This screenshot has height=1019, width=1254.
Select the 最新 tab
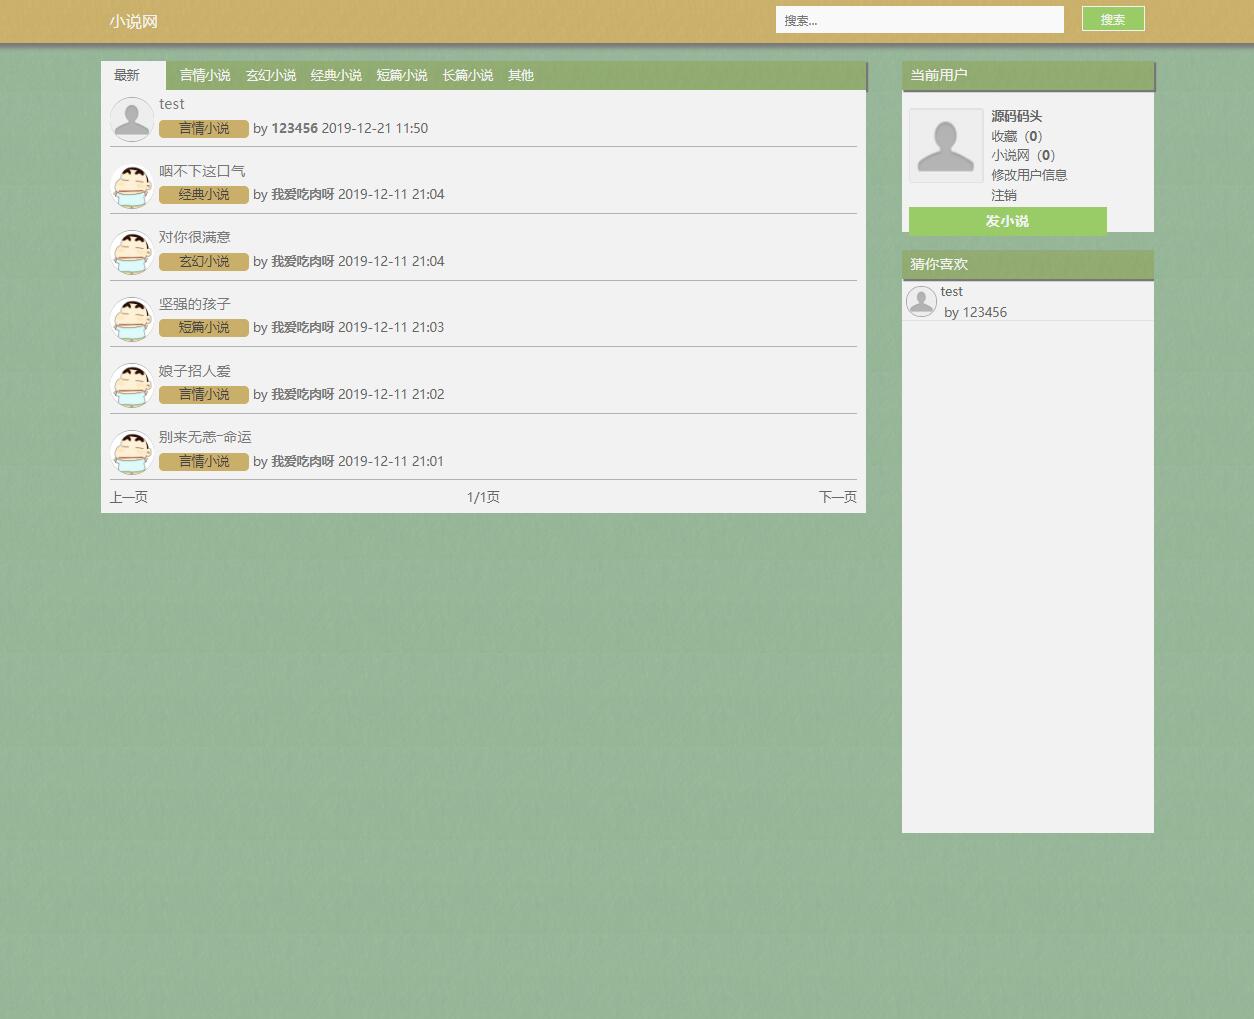click(x=134, y=76)
